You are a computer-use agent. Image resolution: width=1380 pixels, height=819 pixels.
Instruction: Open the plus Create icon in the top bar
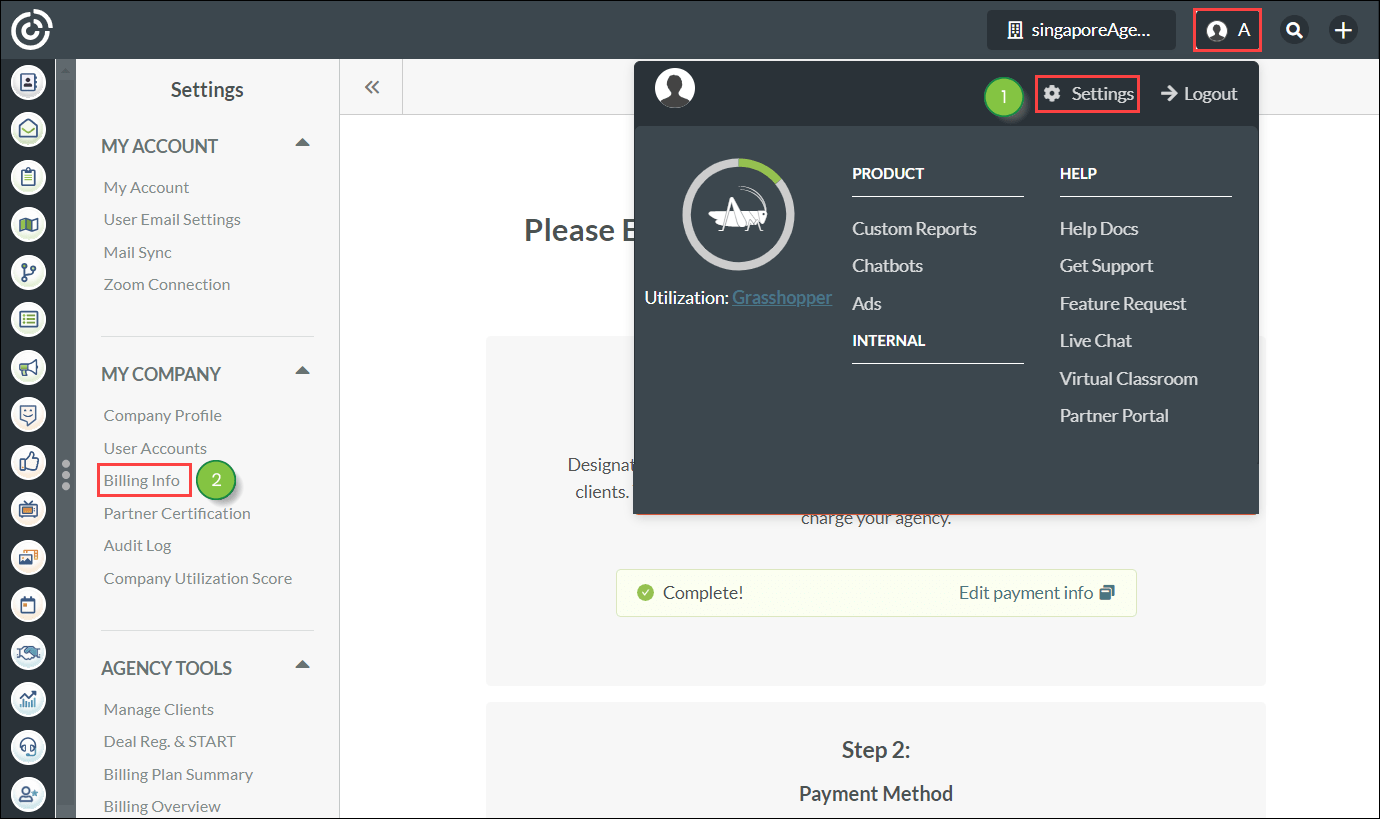tap(1342, 30)
